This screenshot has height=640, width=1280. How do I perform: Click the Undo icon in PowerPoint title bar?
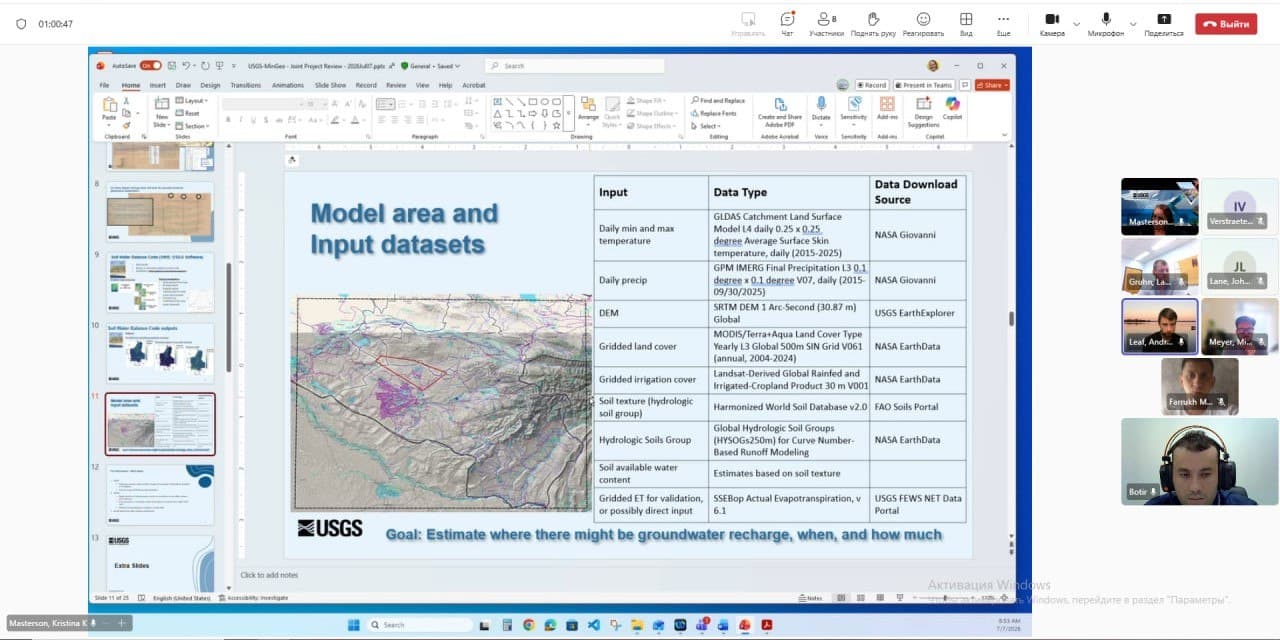tap(186, 65)
